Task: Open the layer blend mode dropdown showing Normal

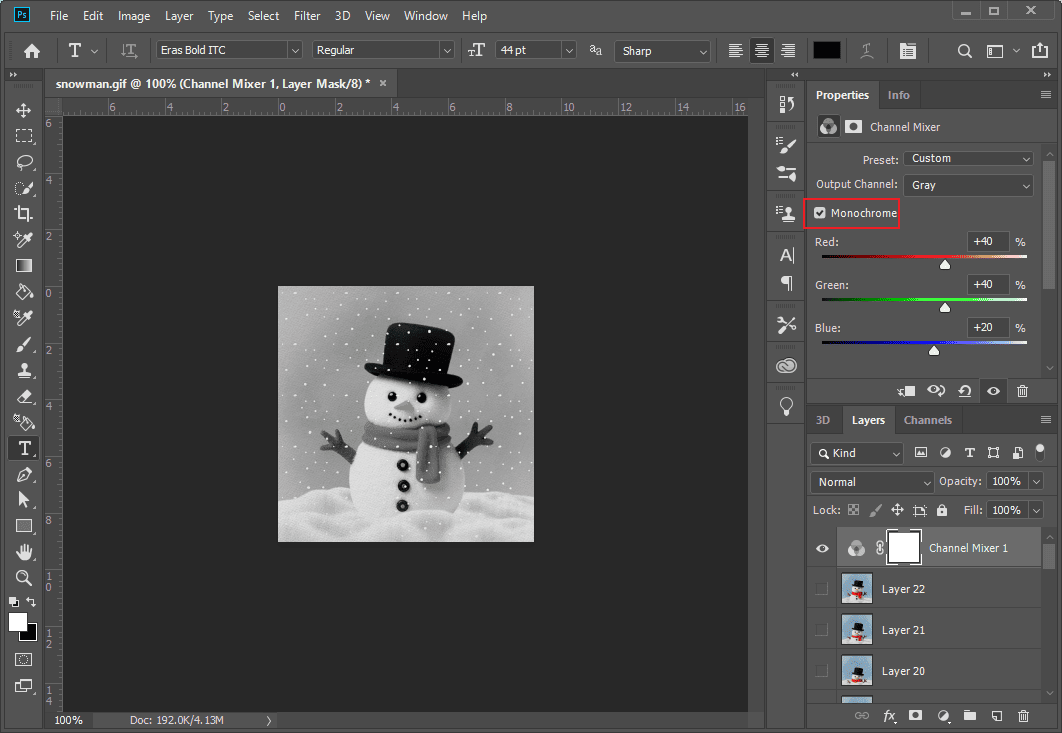Action: [871, 481]
